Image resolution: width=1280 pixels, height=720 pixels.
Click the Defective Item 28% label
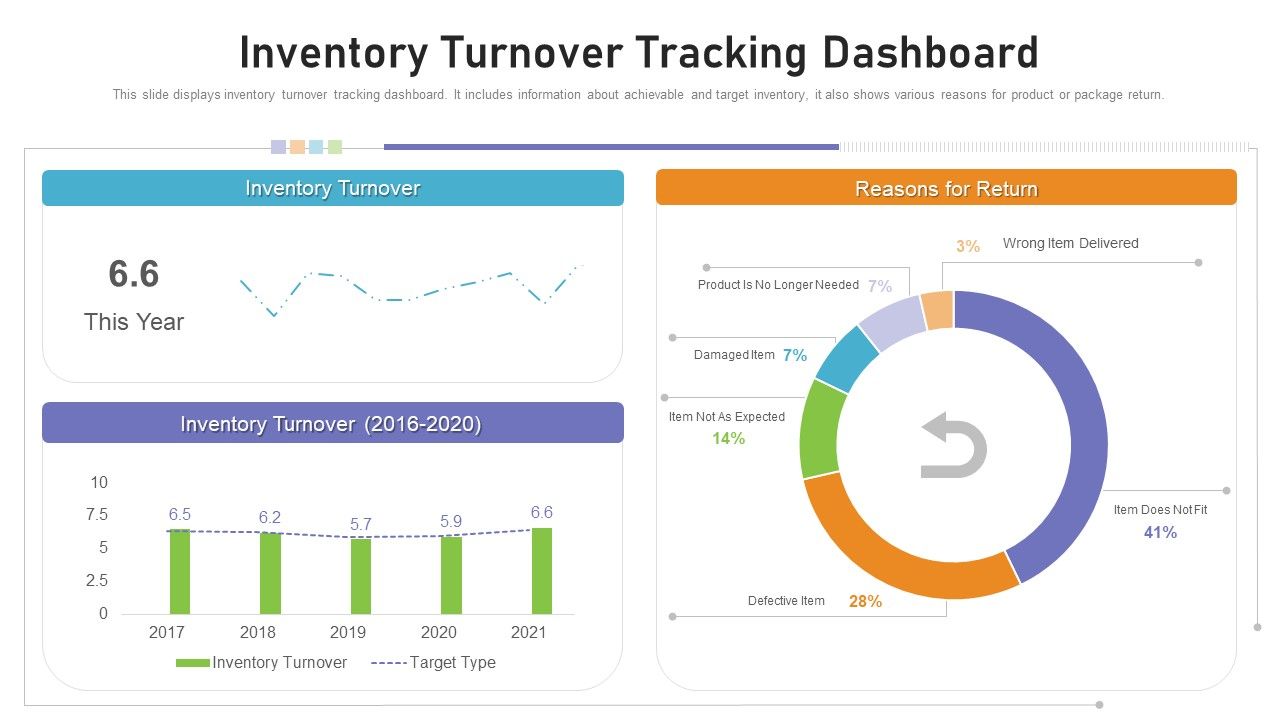click(x=816, y=600)
